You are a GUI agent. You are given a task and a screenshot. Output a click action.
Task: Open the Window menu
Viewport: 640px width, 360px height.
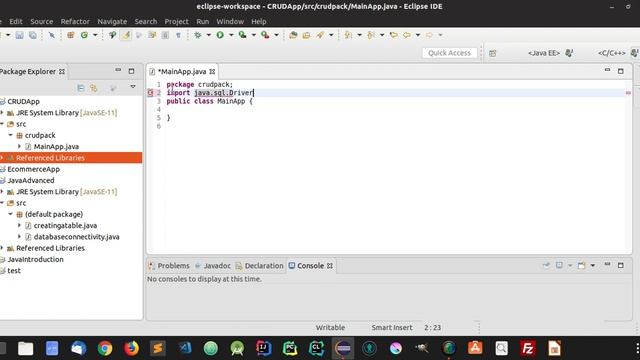click(x=230, y=22)
